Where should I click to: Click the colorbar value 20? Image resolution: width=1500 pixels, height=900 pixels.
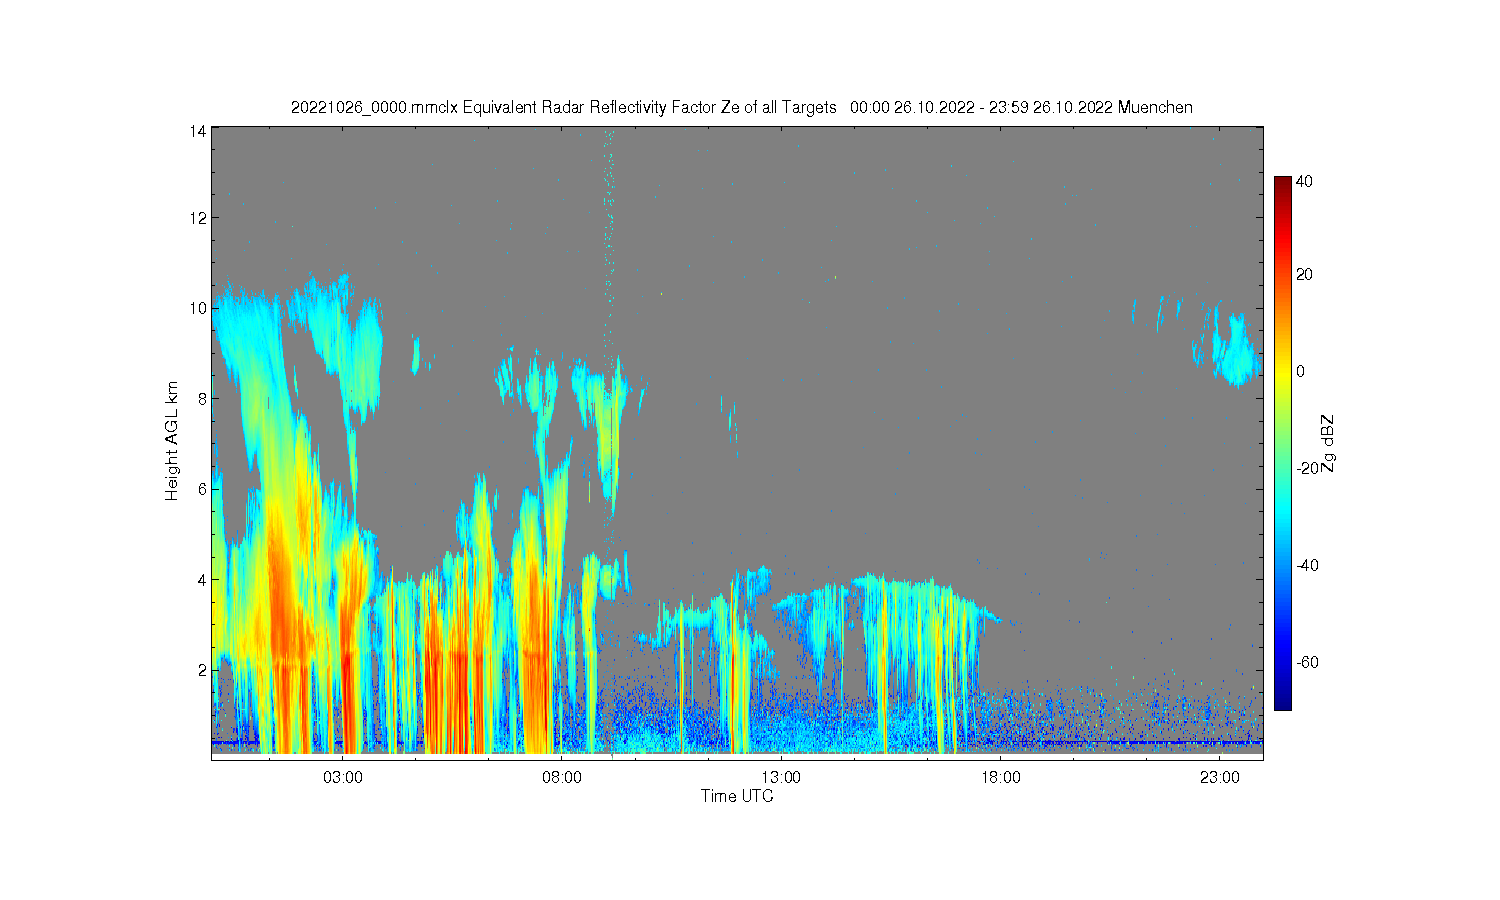1305,274
